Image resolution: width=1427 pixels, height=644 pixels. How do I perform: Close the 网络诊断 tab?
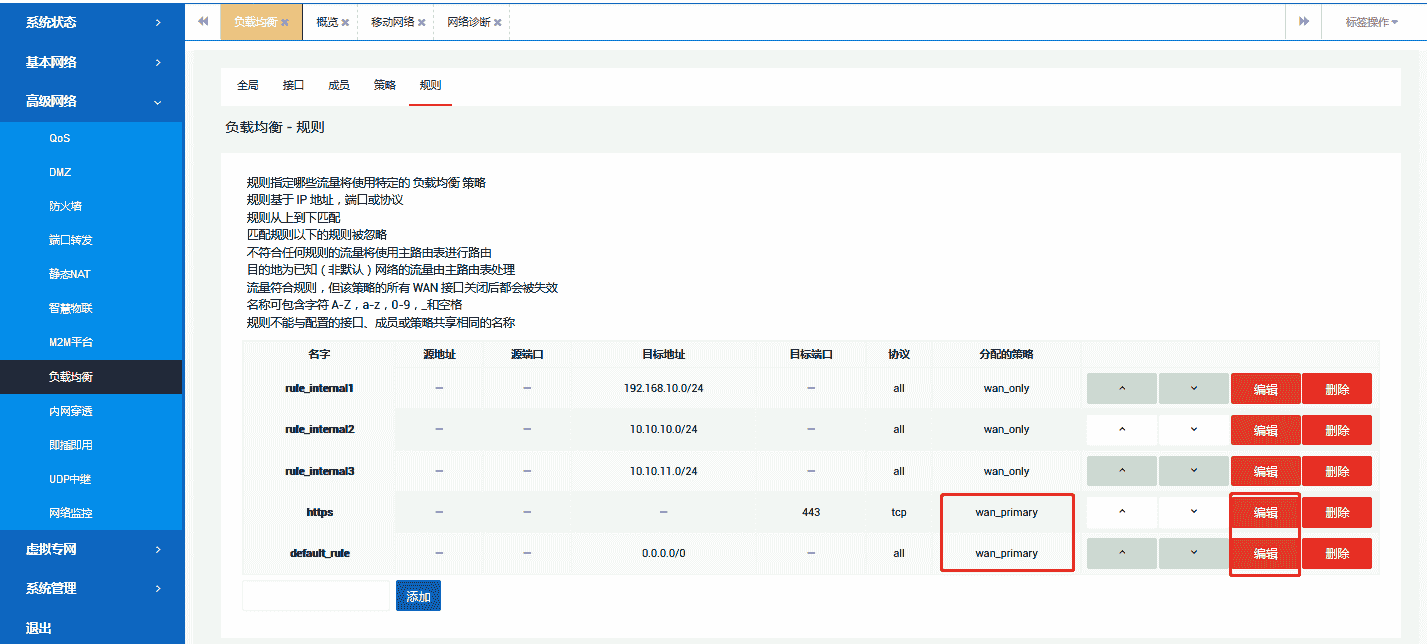point(497,22)
